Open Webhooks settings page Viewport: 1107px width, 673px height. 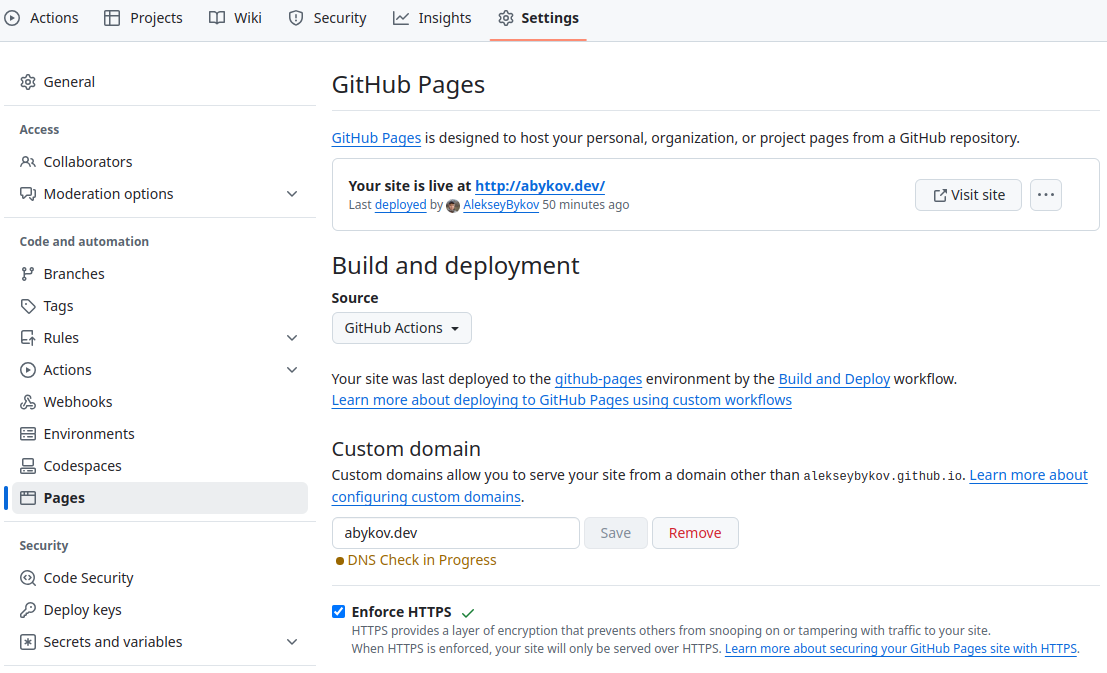160,402
